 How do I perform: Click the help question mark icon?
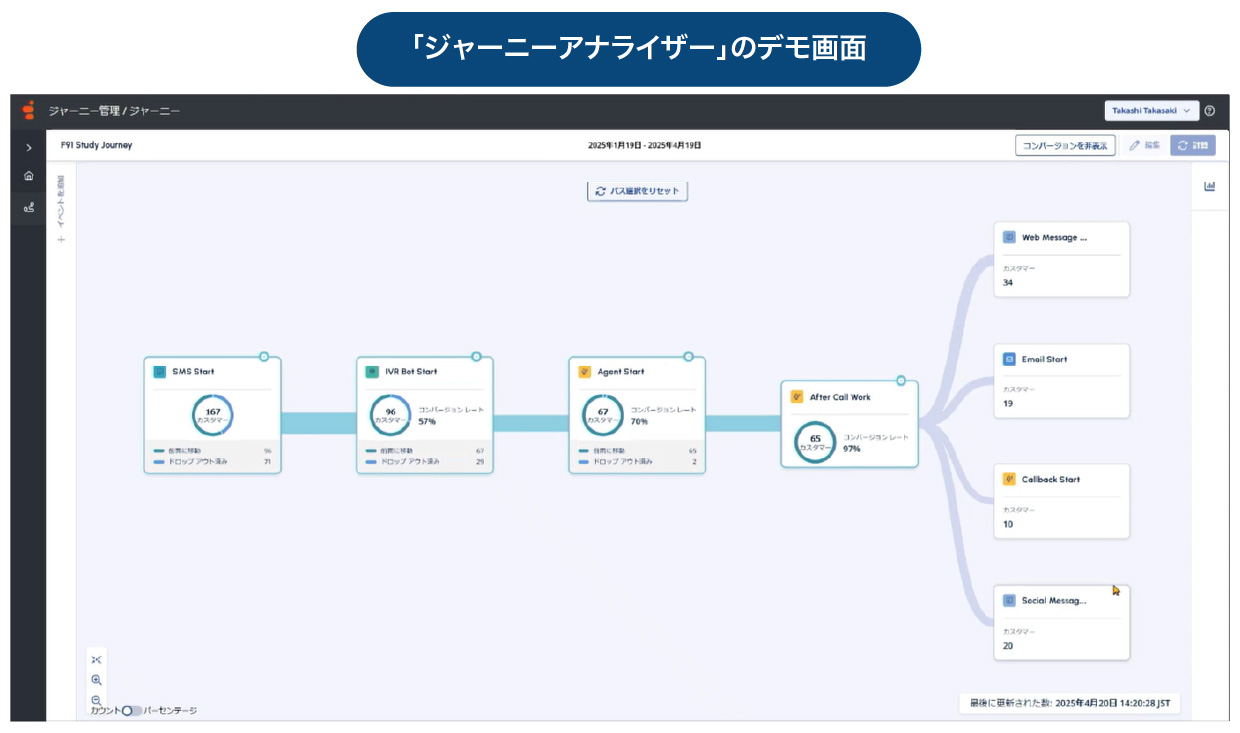tap(1210, 111)
